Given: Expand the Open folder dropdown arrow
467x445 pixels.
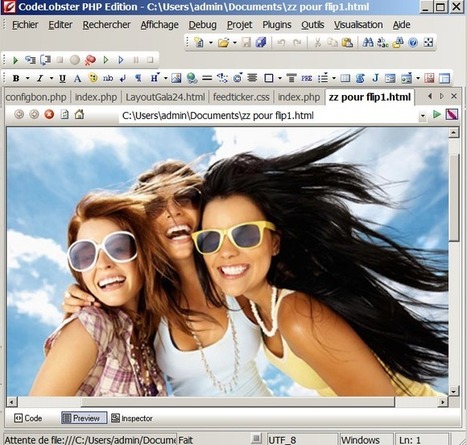Looking at the screenshot, I should click(x=235, y=43).
